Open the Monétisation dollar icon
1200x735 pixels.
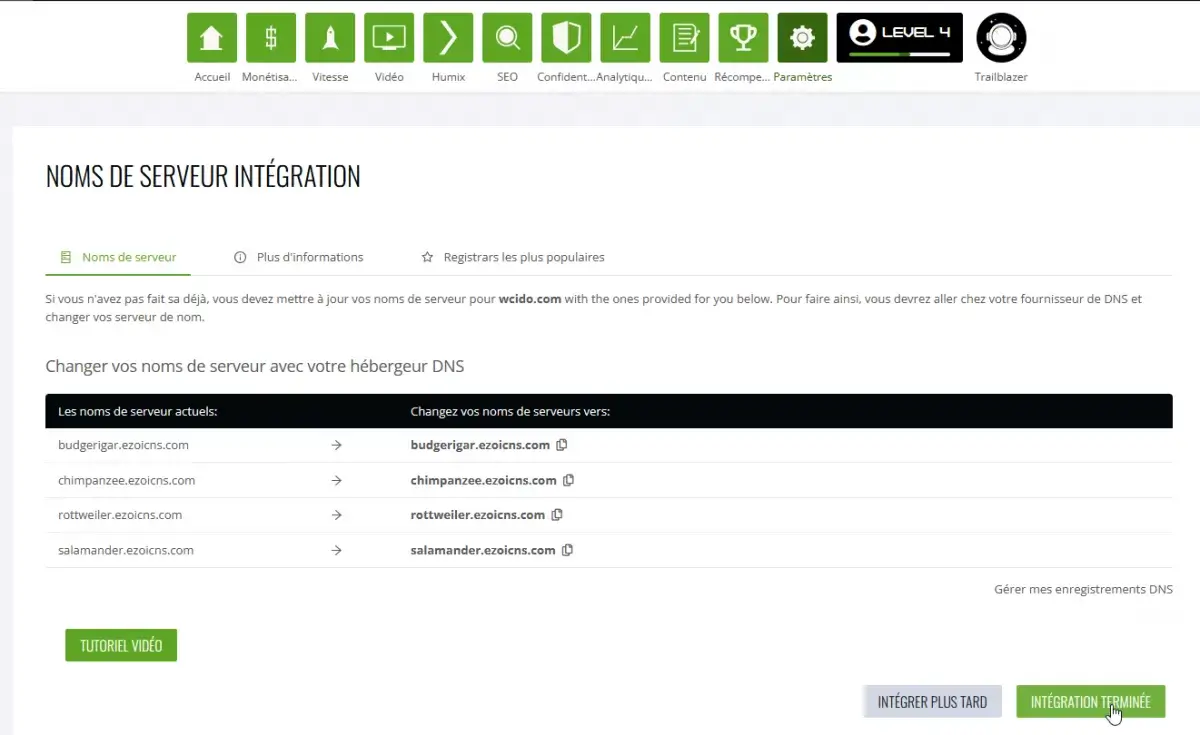[x=271, y=38]
